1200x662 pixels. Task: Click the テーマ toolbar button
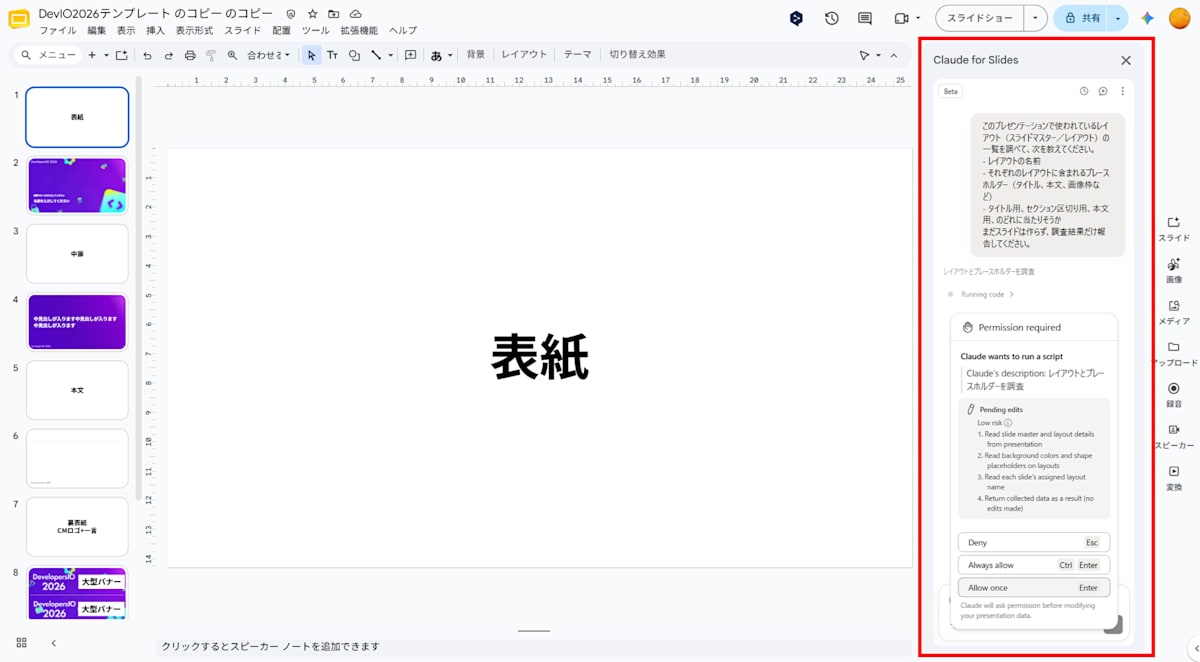click(577, 55)
